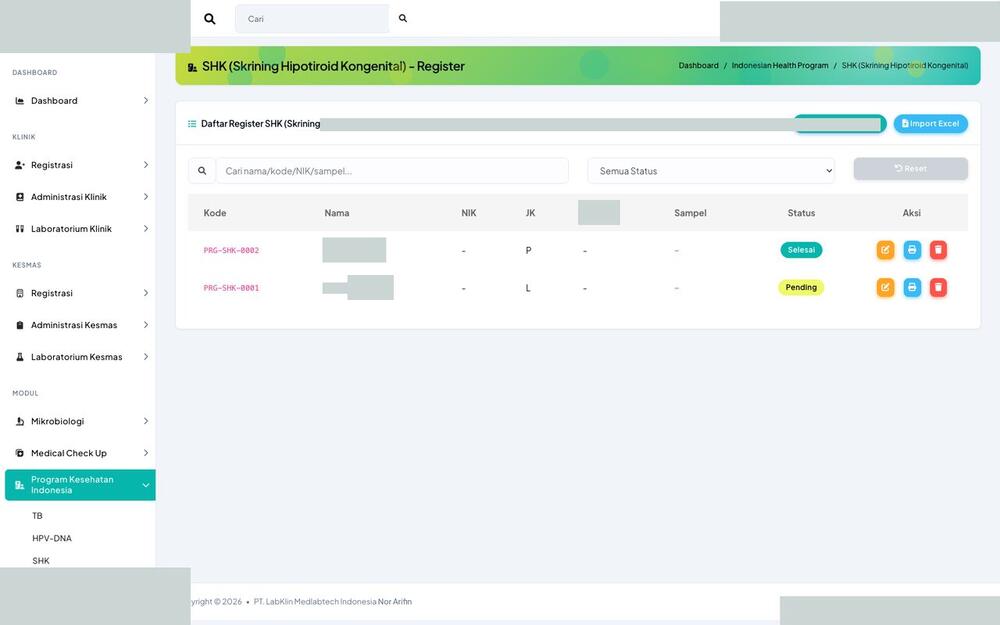Edit record PRG-SHK-0002 using orange icon
The height and width of the screenshot is (625, 1000).
click(885, 250)
